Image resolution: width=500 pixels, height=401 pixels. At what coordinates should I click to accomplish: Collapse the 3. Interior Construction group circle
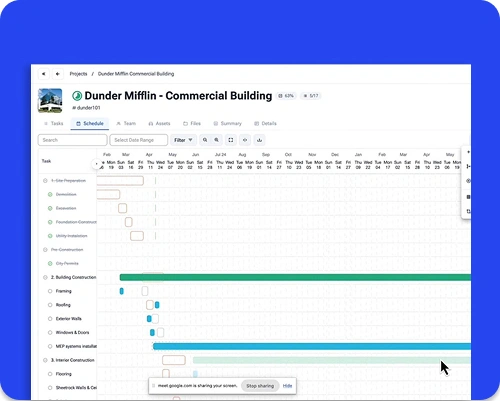[45, 360]
